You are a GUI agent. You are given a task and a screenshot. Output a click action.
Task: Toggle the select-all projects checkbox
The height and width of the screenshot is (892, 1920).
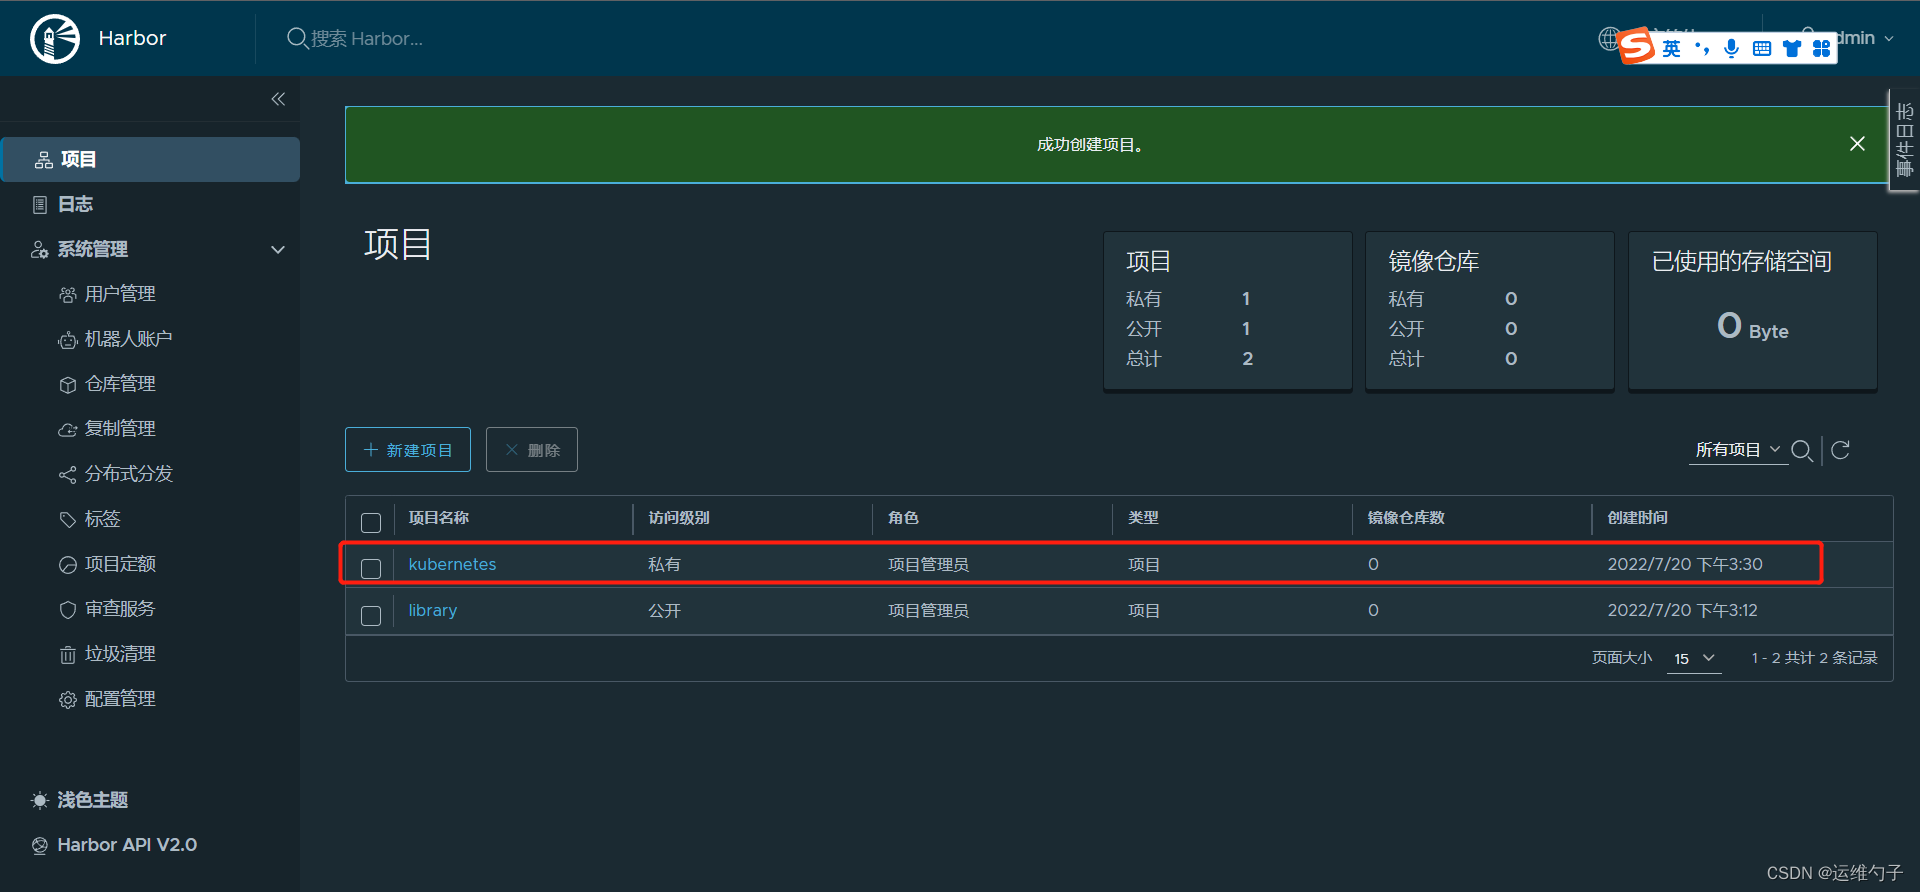pyautogui.click(x=371, y=522)
